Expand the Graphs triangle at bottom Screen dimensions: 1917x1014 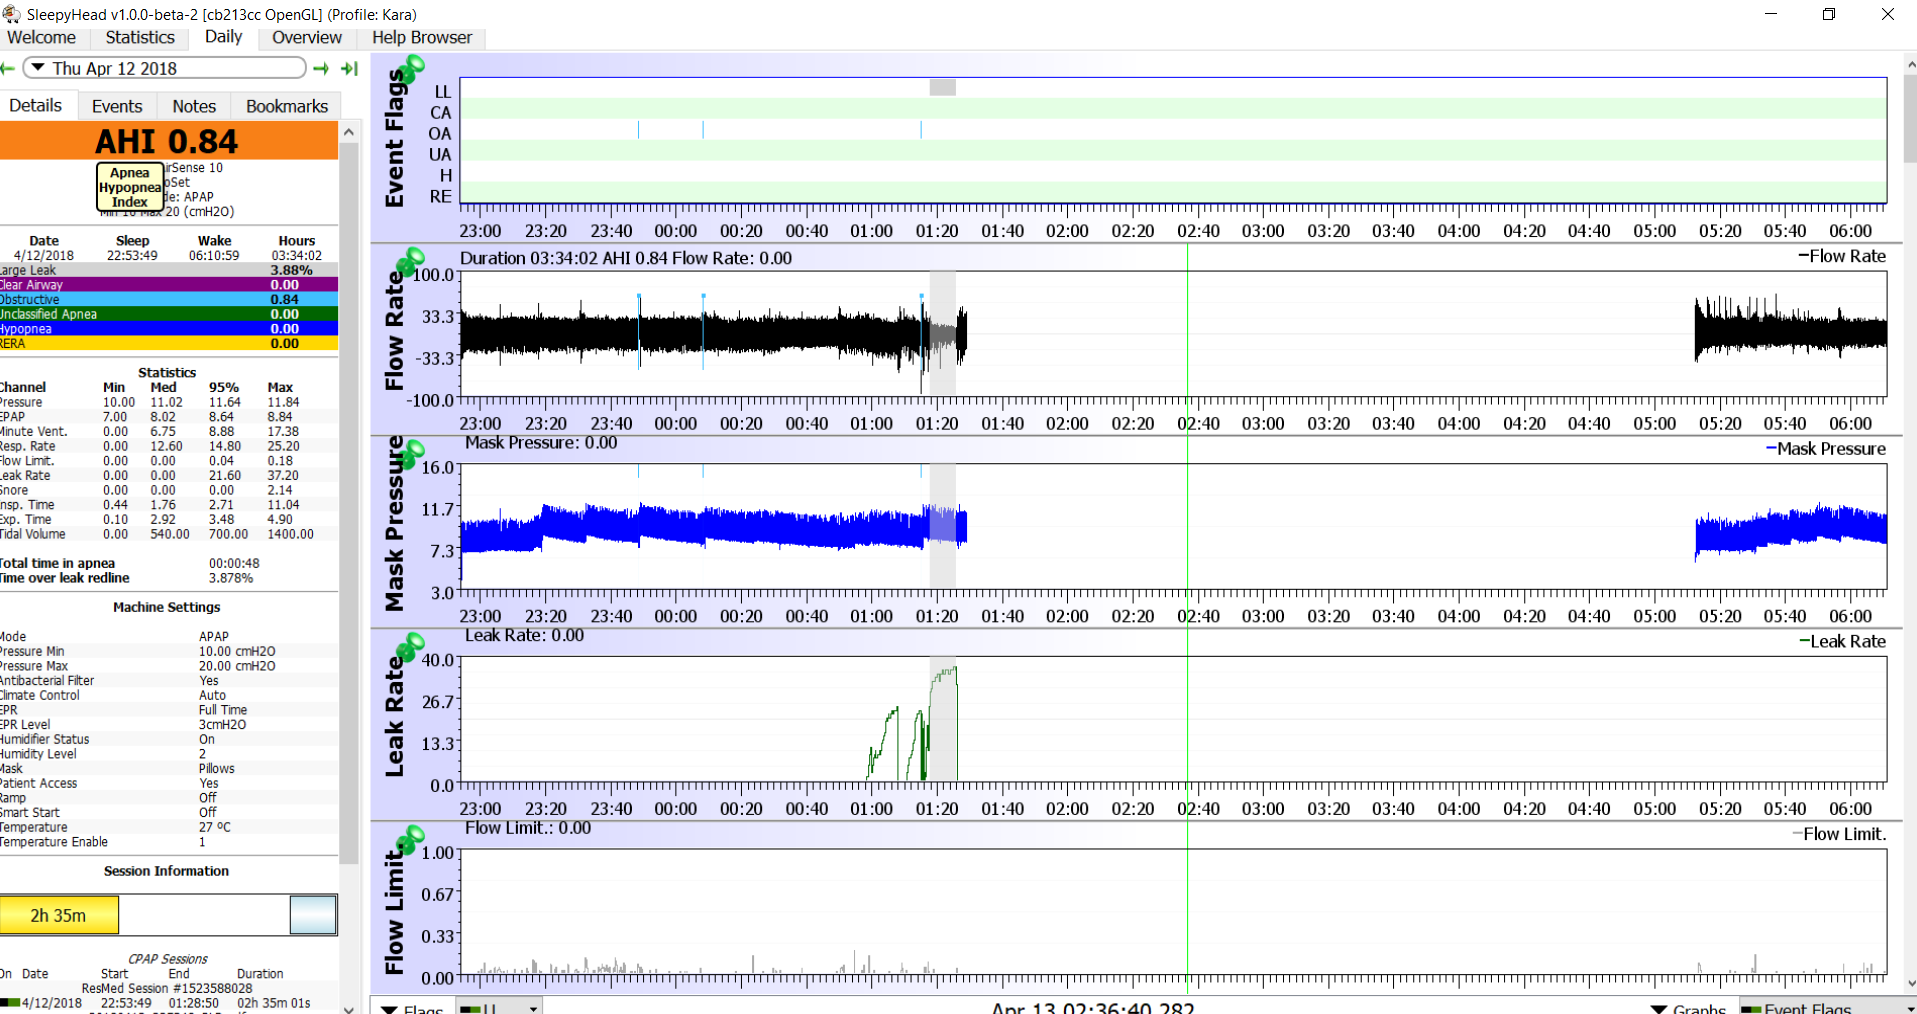[x=1659, y=1009]
